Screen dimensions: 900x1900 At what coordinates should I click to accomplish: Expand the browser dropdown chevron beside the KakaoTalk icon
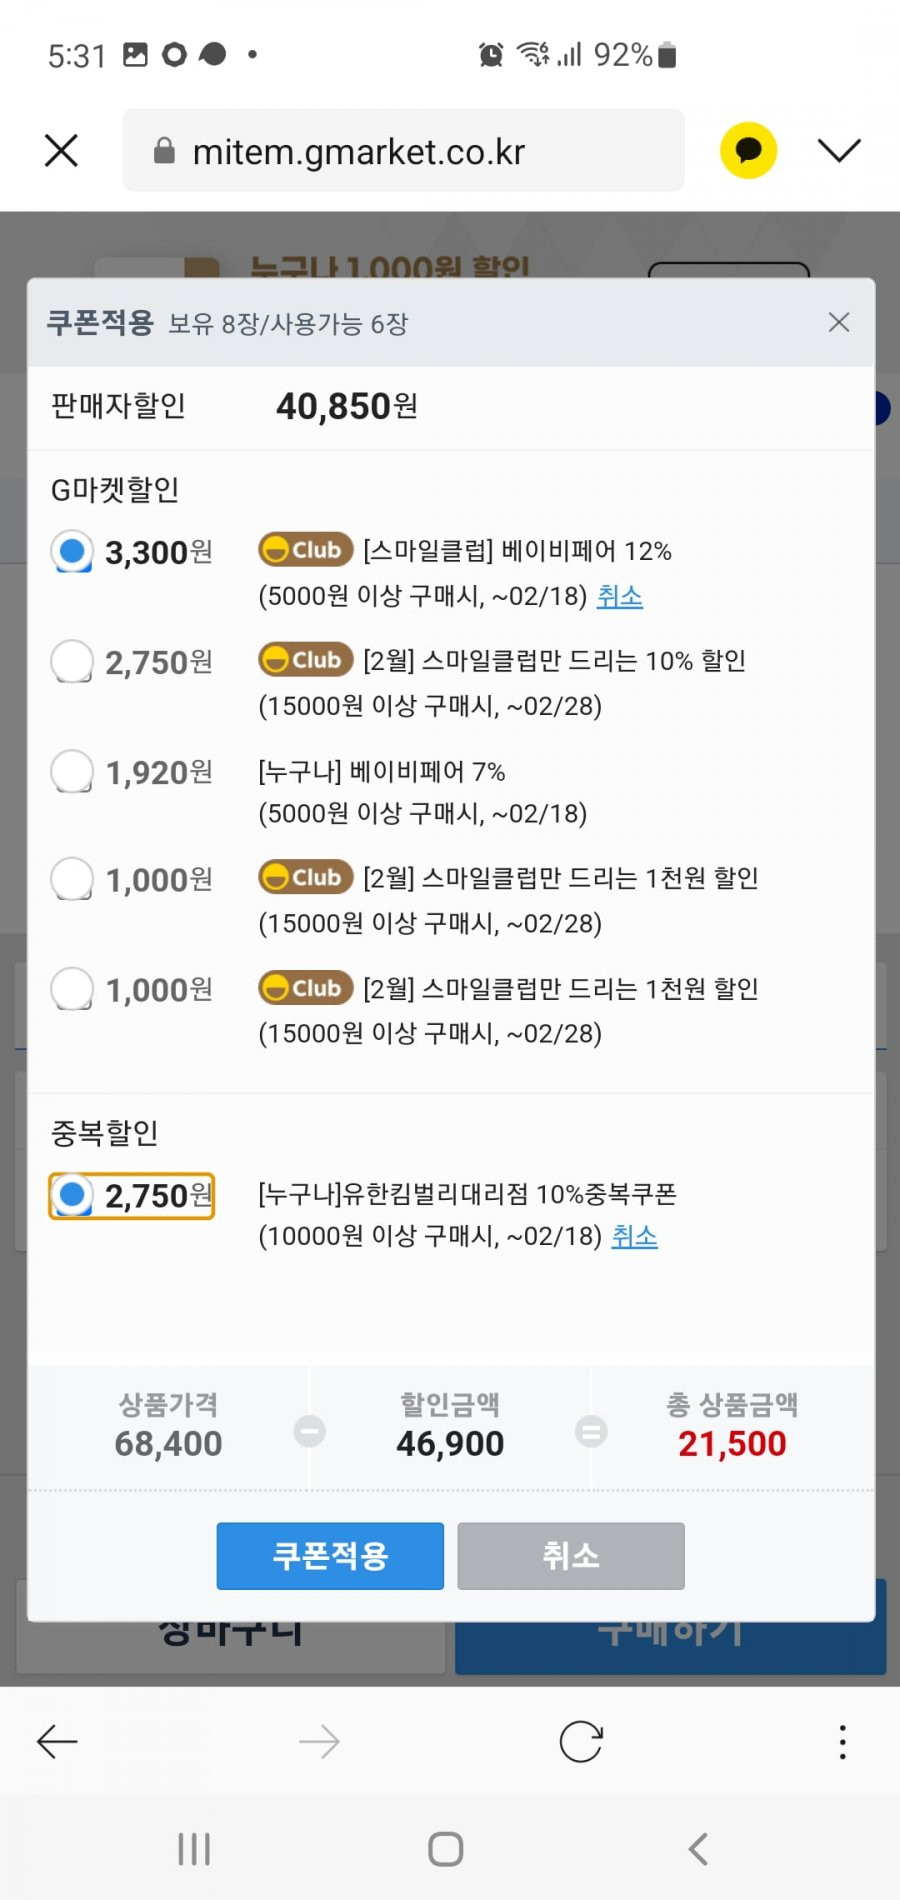click(x=839, y=150)
